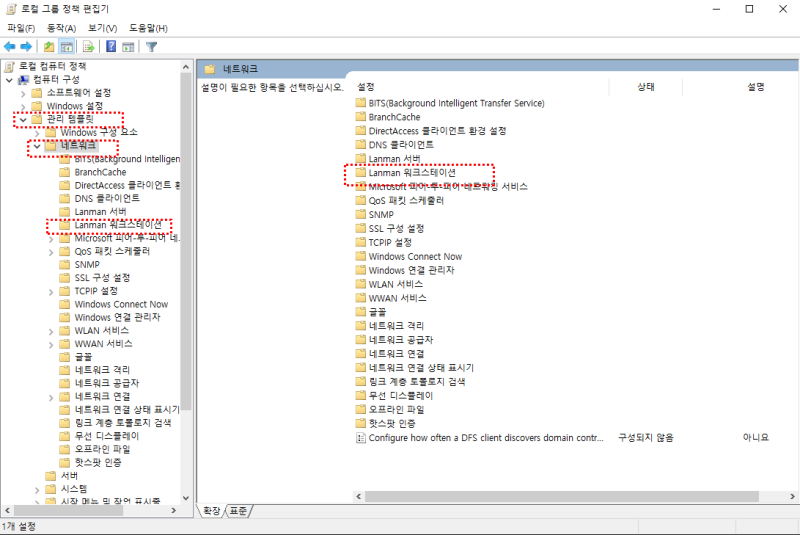The height and width of the screenshot is (535, 800).
Task: Toggle the Show/Hide Action Pane toolbar icon
Action: 128,47
